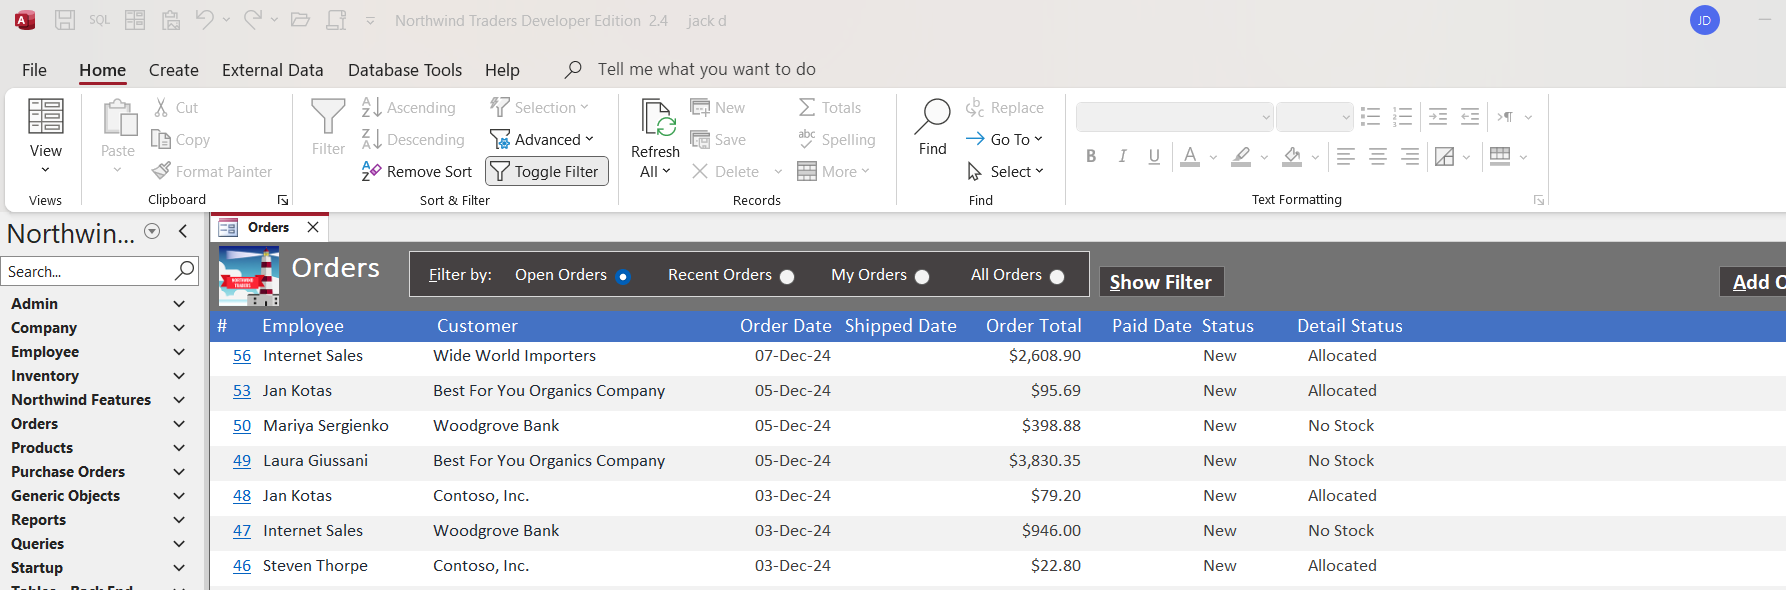Click the Save icon in title bar
The image size is (1786, 590).
(65, 20)
